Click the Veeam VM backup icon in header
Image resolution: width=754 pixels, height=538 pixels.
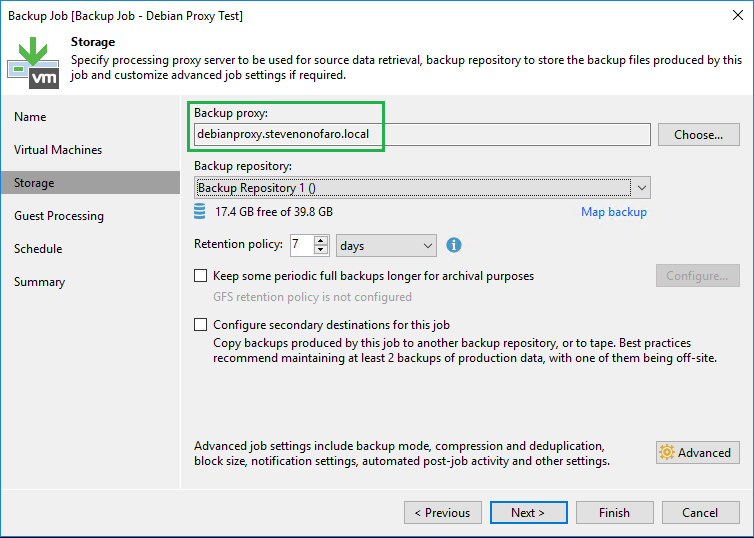(x=33, y=61)
